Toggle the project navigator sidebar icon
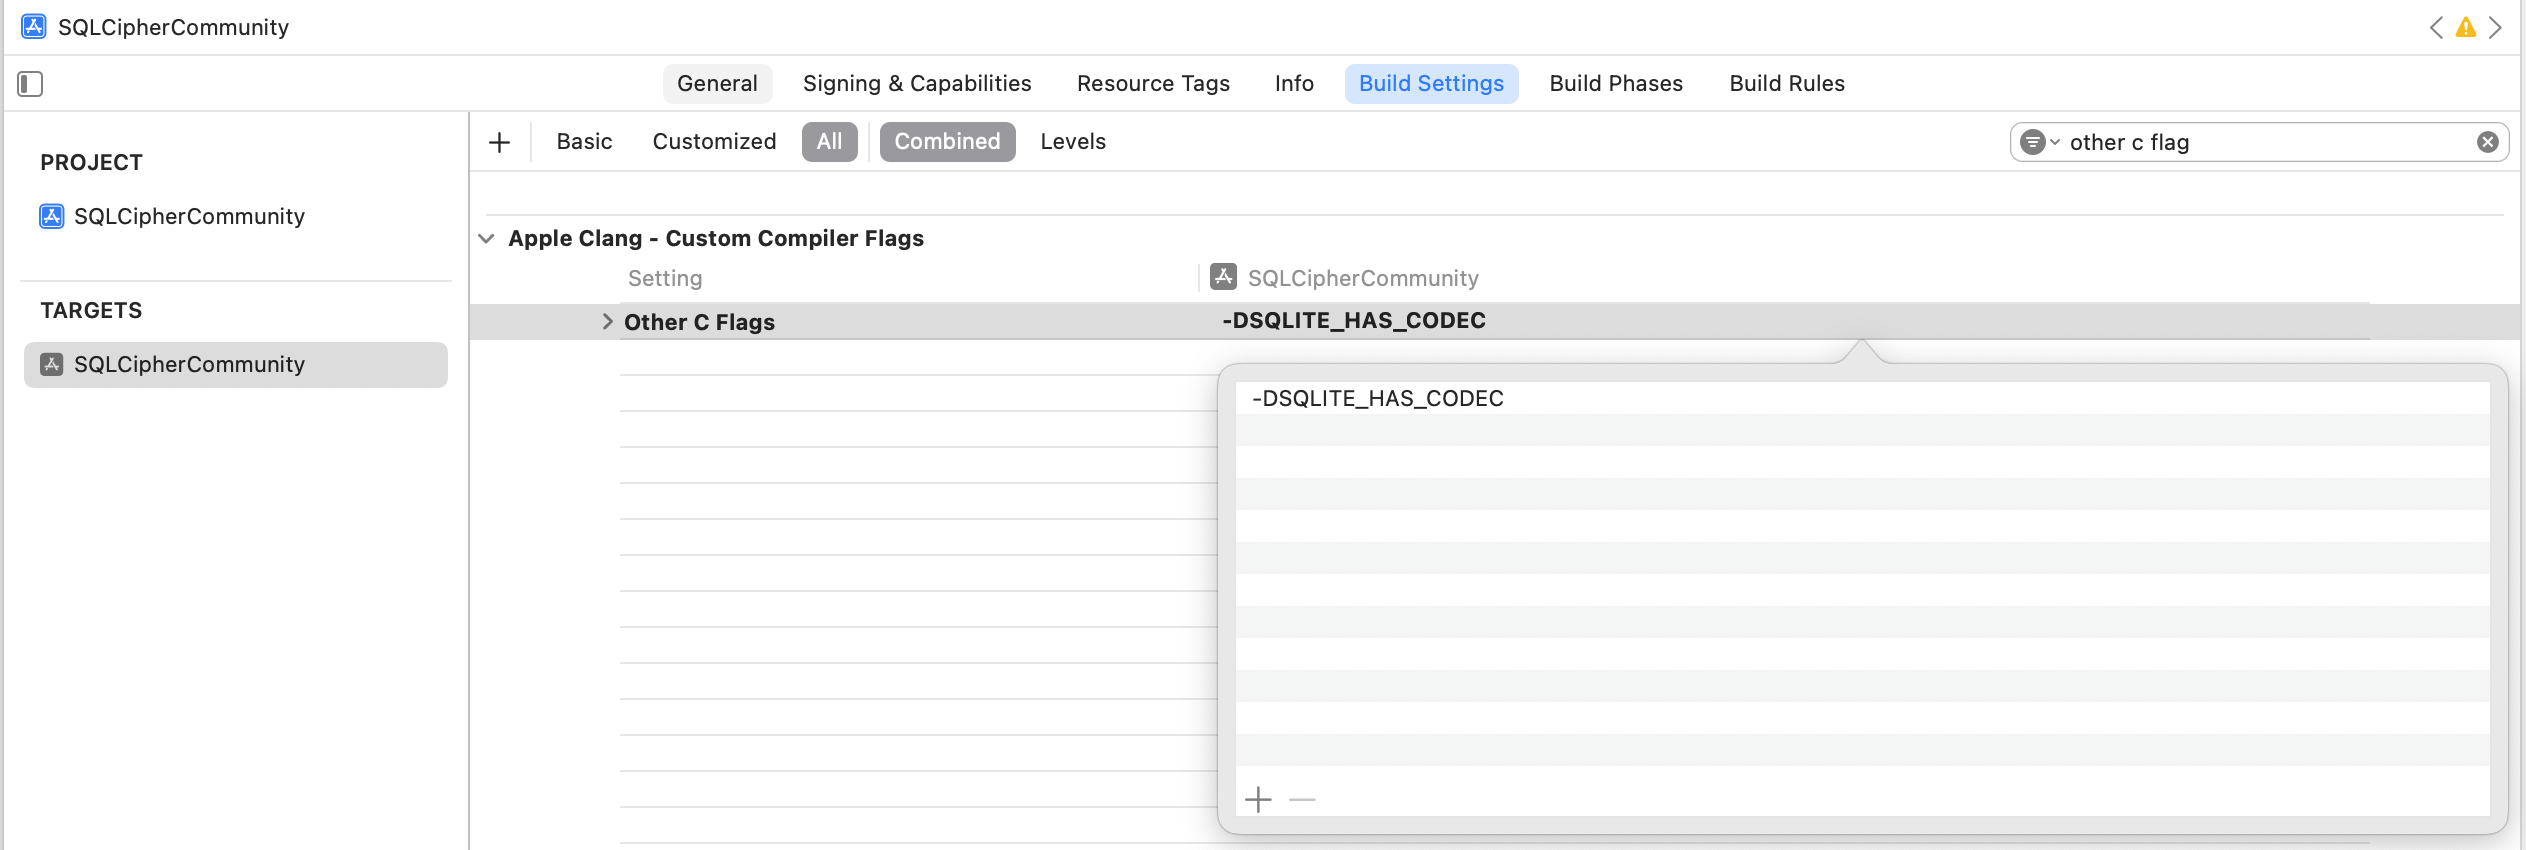Screen dimensions: 2526x850 coord(30,84)
